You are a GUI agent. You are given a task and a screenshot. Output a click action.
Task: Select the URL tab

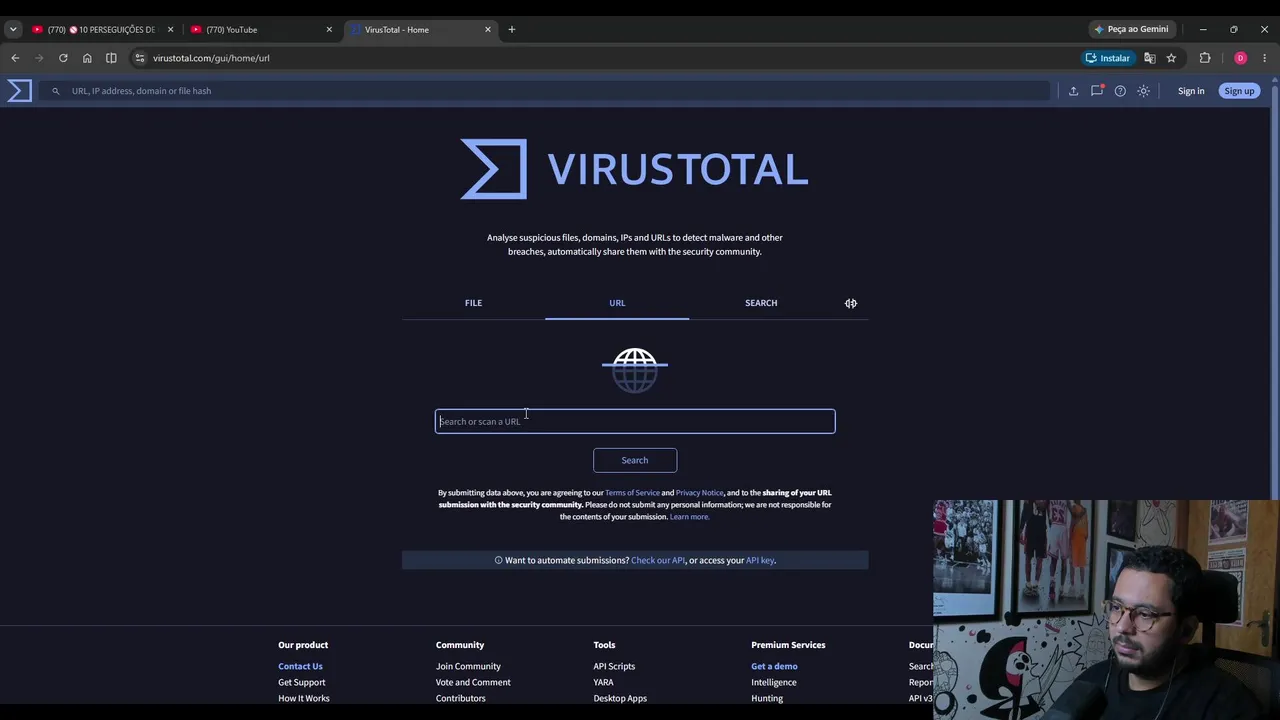pos(617,303)
